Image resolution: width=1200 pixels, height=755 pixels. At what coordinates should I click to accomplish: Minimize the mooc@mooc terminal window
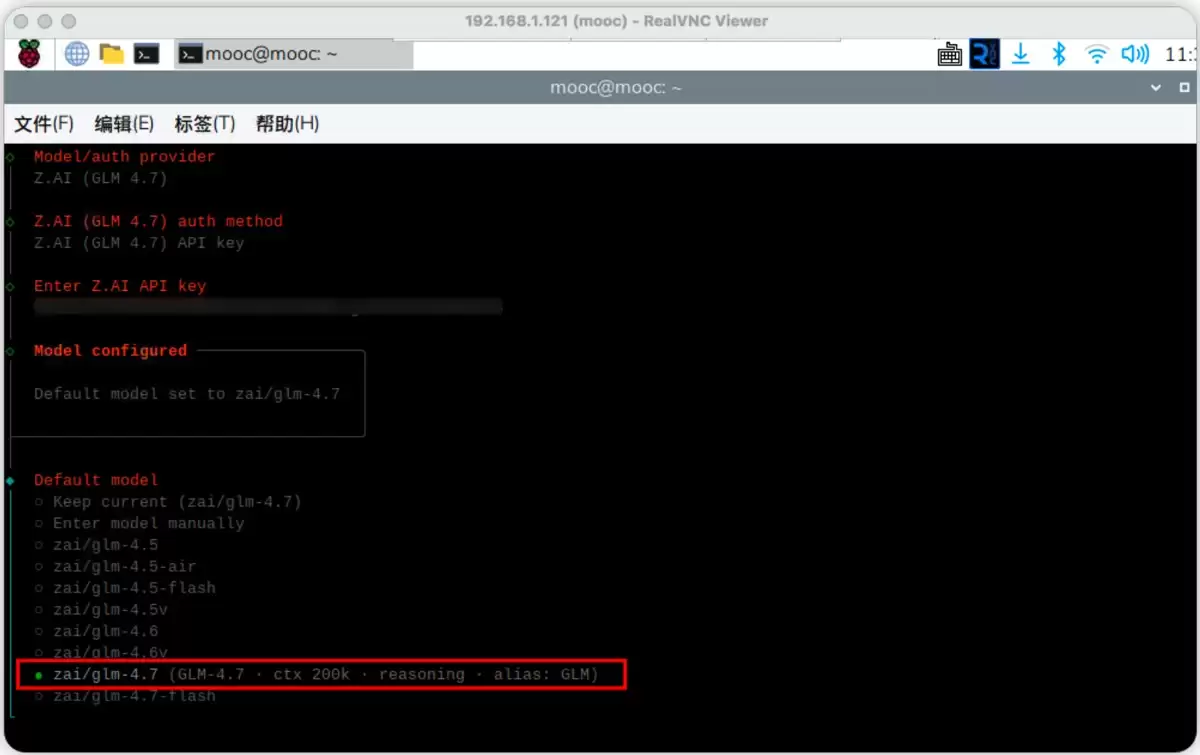1156,88
